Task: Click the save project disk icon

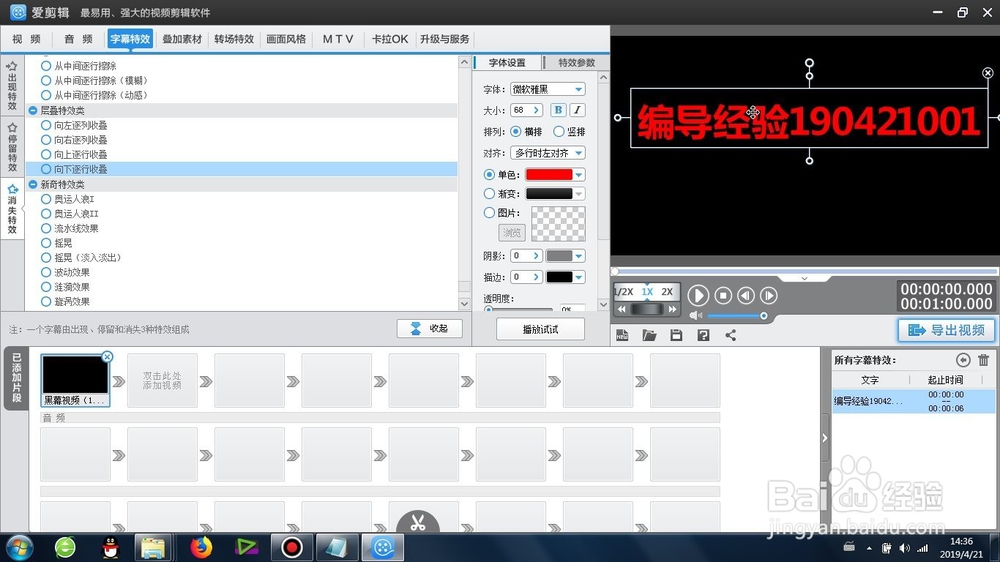Action: tap(676, 335)
